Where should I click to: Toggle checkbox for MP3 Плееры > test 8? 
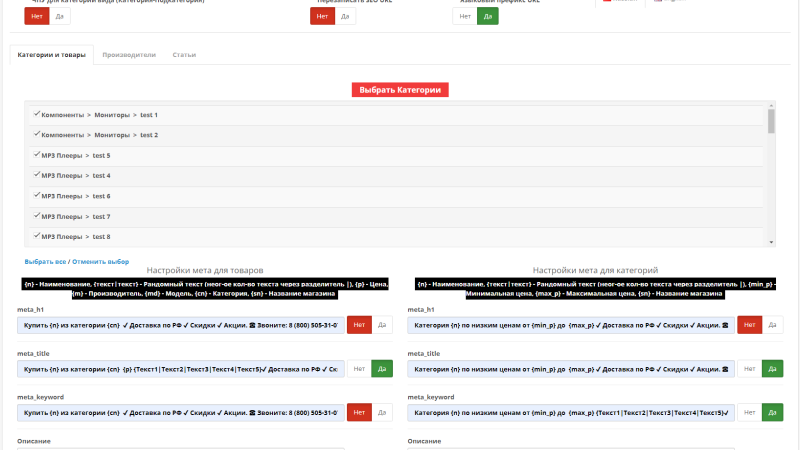coord(37,236)
